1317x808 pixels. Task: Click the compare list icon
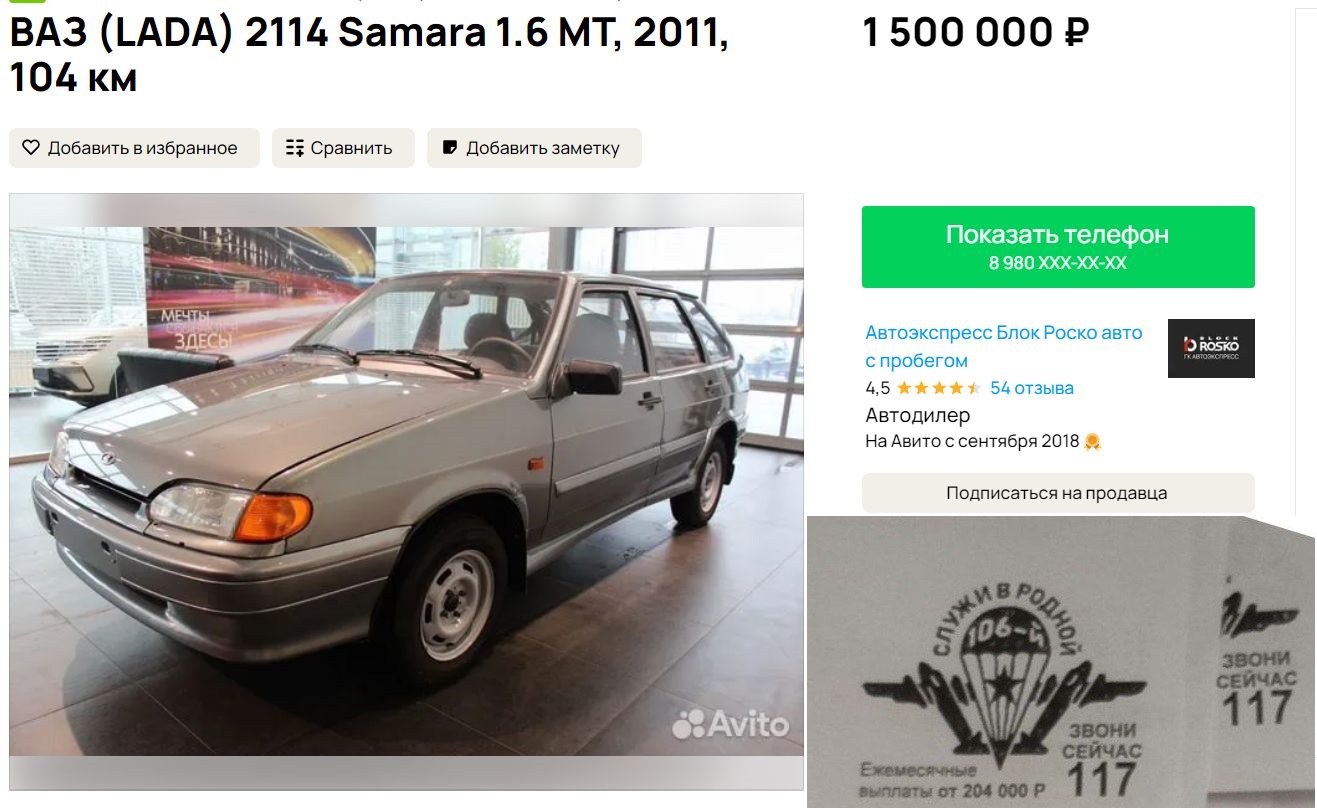pyautogui.click(x=294, y=148)
